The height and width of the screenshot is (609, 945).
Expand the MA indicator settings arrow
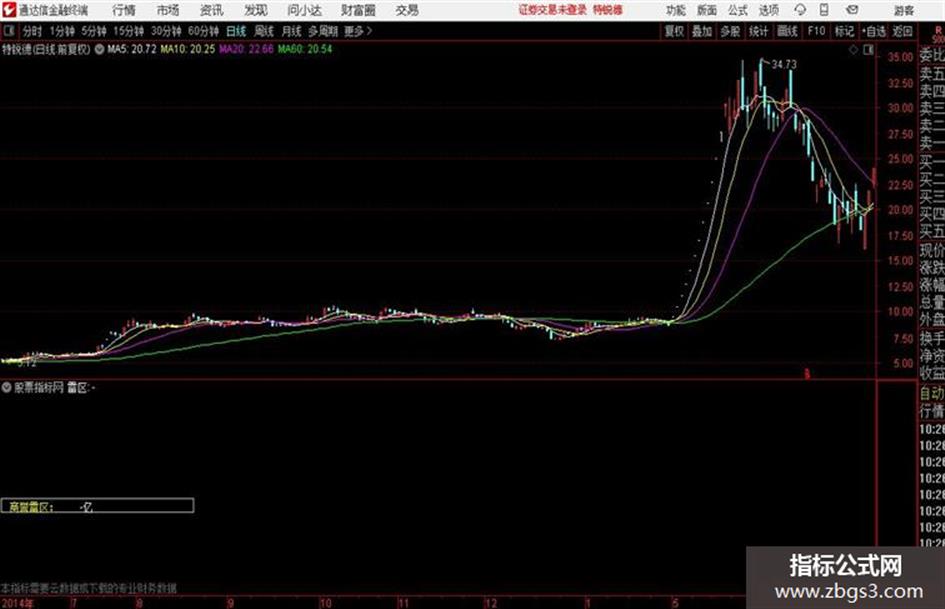(99, 49)
